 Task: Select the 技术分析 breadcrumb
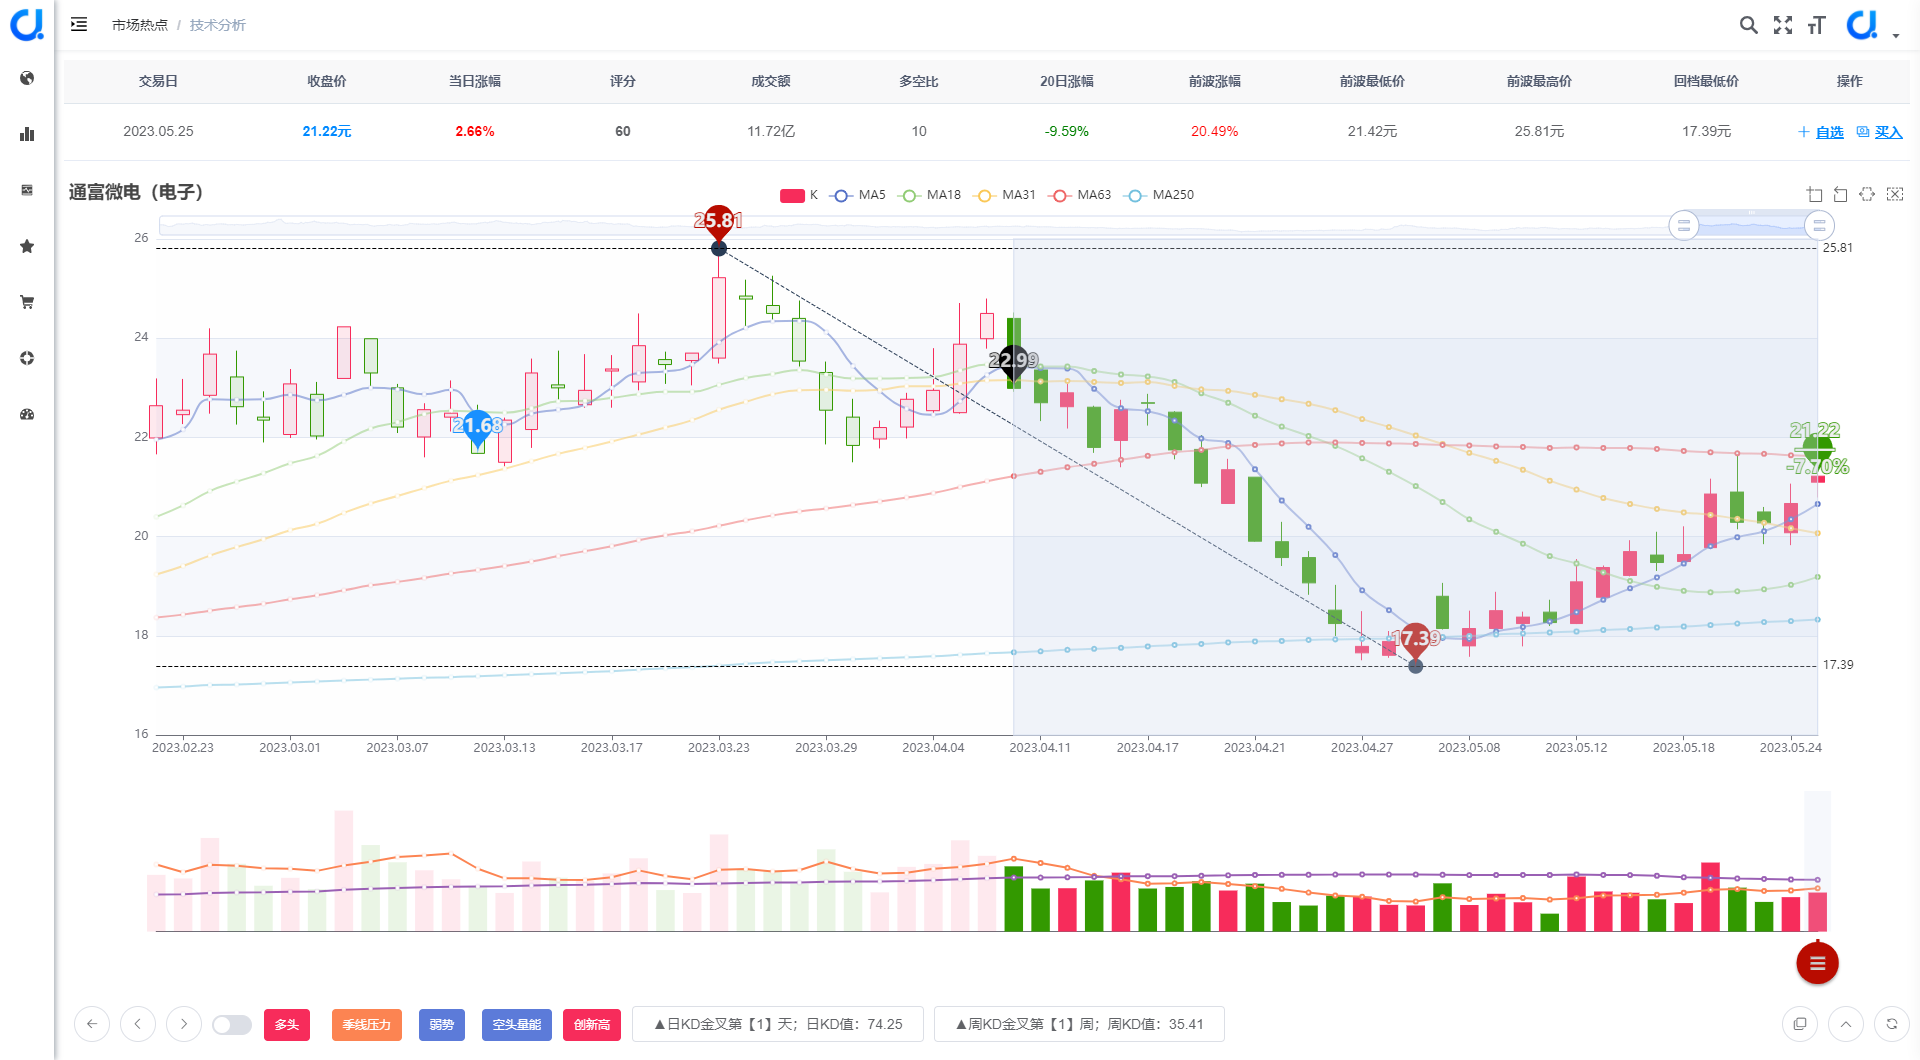coord(217,25)
